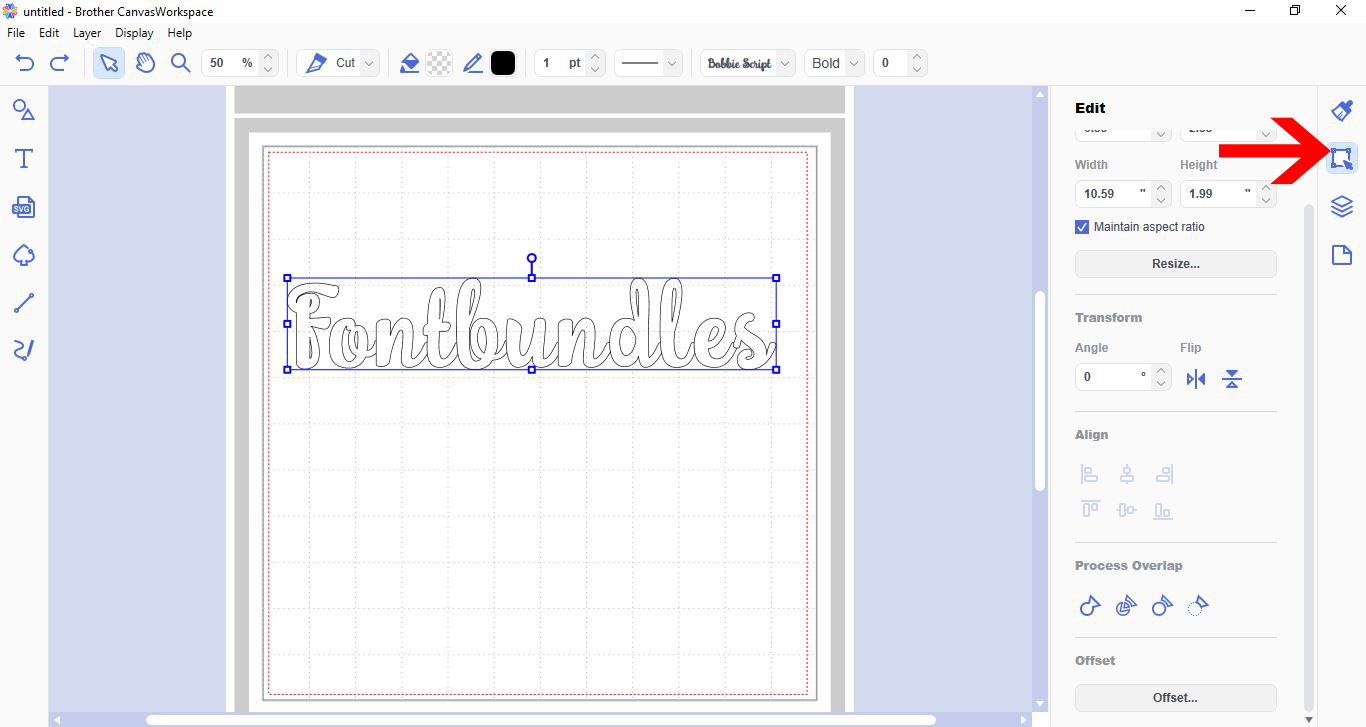Open the File menu
Screen dimensions: 1366x727
[16, 33]
